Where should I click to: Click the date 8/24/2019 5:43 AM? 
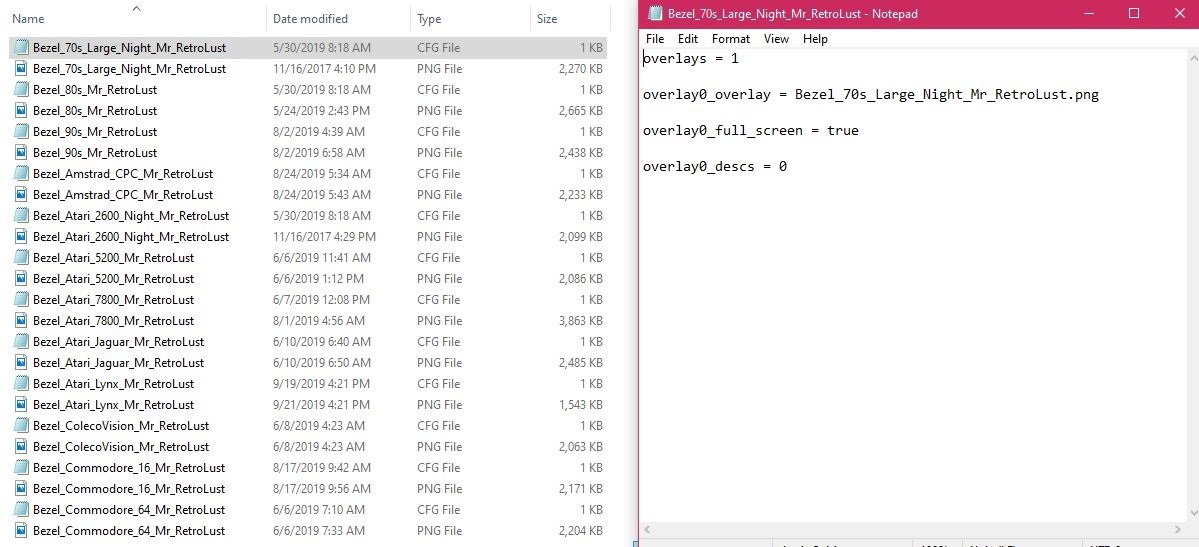click(321, 195)
